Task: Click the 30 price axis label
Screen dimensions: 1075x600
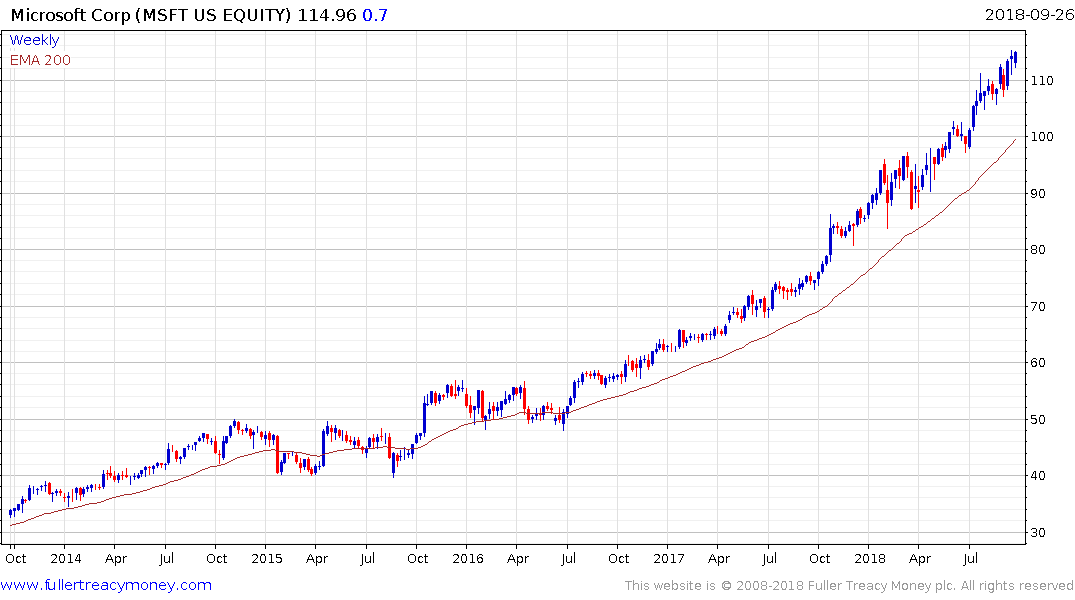Action: click(1038, 533)
